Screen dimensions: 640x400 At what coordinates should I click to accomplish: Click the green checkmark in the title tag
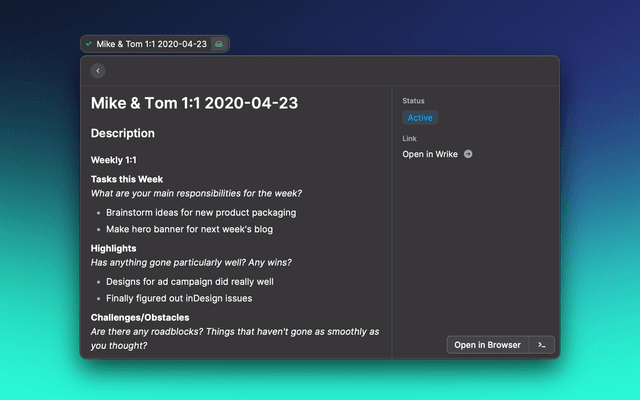point(90,44)
